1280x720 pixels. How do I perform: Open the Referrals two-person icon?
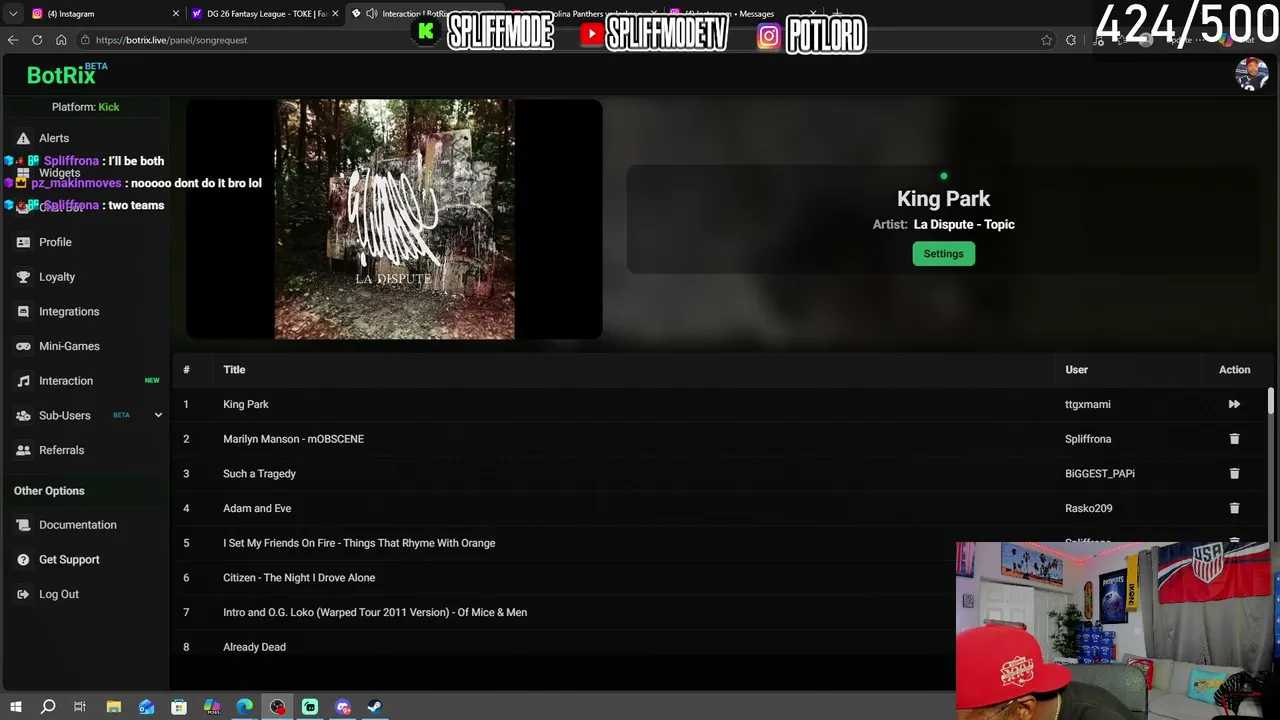point(23,450)
